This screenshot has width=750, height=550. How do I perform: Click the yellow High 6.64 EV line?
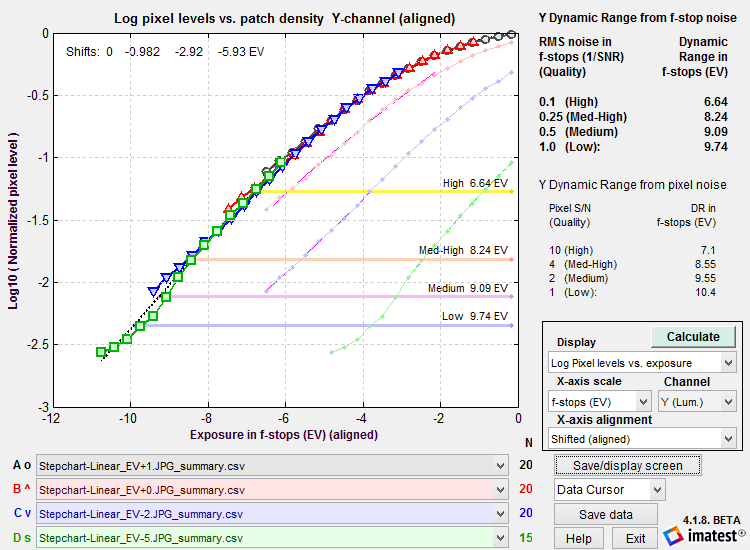click(386, 191)
